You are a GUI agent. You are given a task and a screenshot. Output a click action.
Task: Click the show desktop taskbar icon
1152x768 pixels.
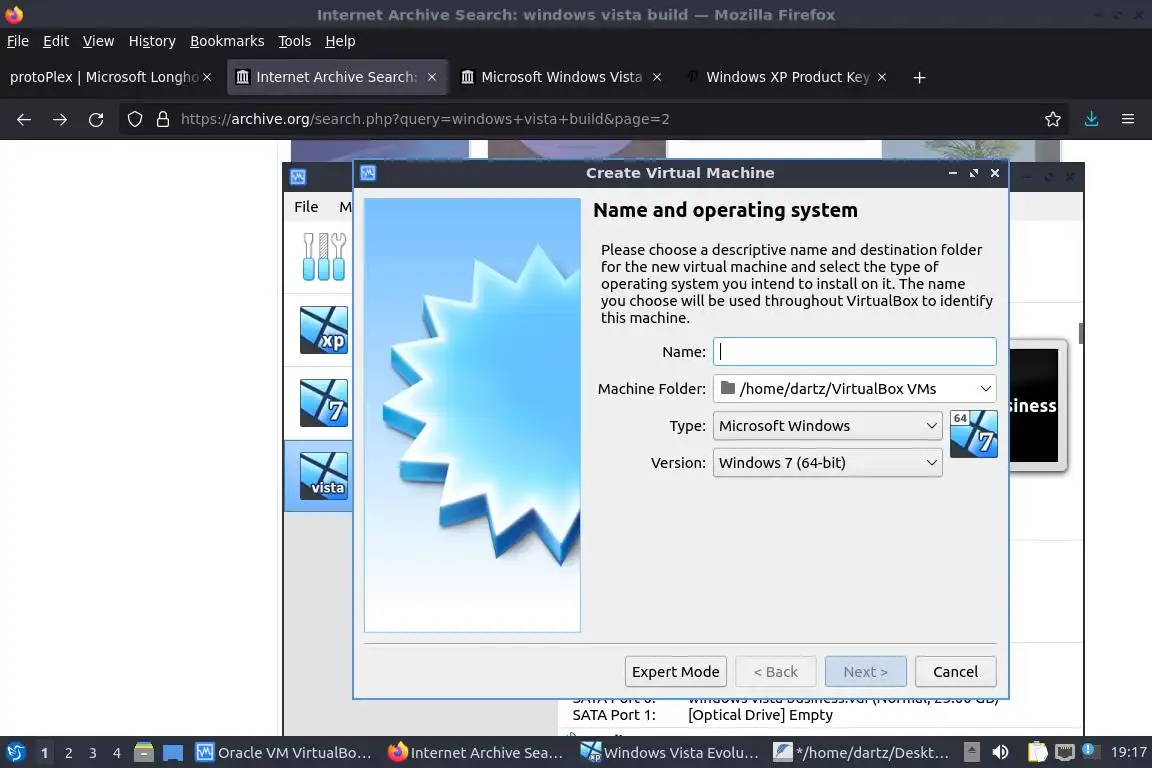point(173,753)
